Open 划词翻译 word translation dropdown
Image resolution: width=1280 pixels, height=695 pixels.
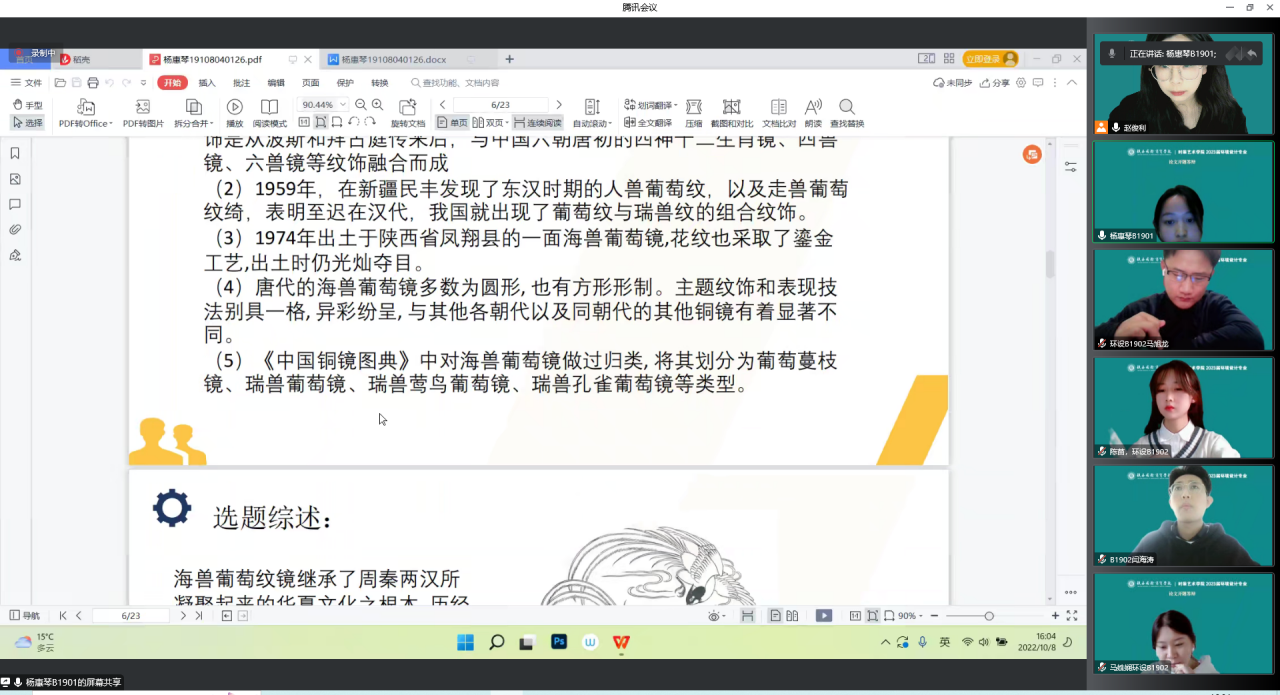pyautogui.click(x=651, y=105)
